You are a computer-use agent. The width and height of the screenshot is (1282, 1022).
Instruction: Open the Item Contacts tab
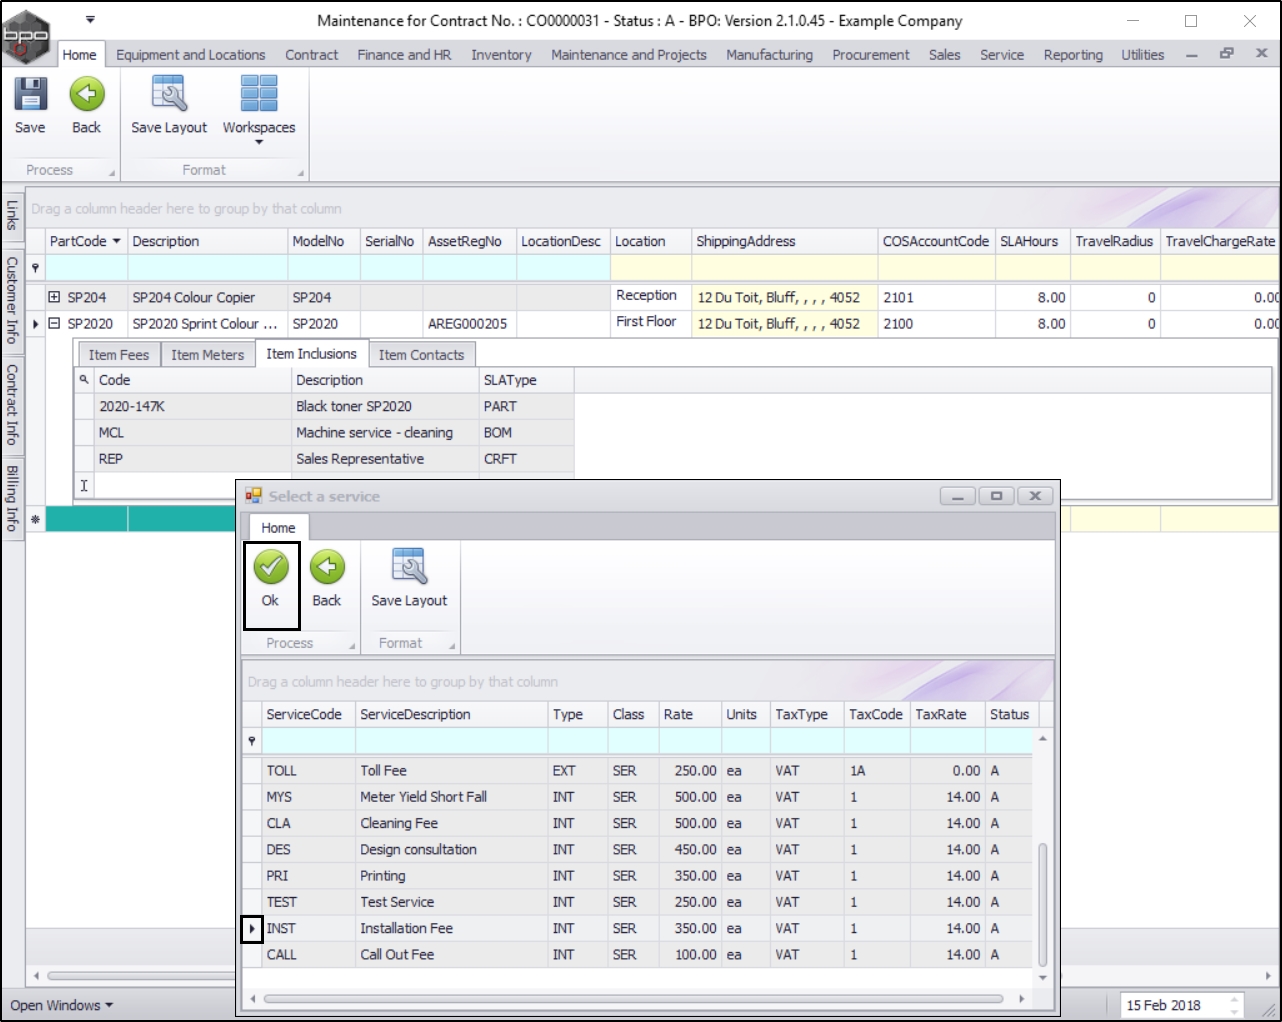421,355
